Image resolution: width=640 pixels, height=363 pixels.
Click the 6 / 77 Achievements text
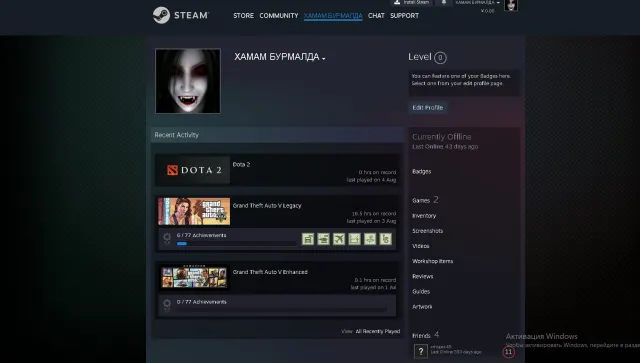[201, 235]
